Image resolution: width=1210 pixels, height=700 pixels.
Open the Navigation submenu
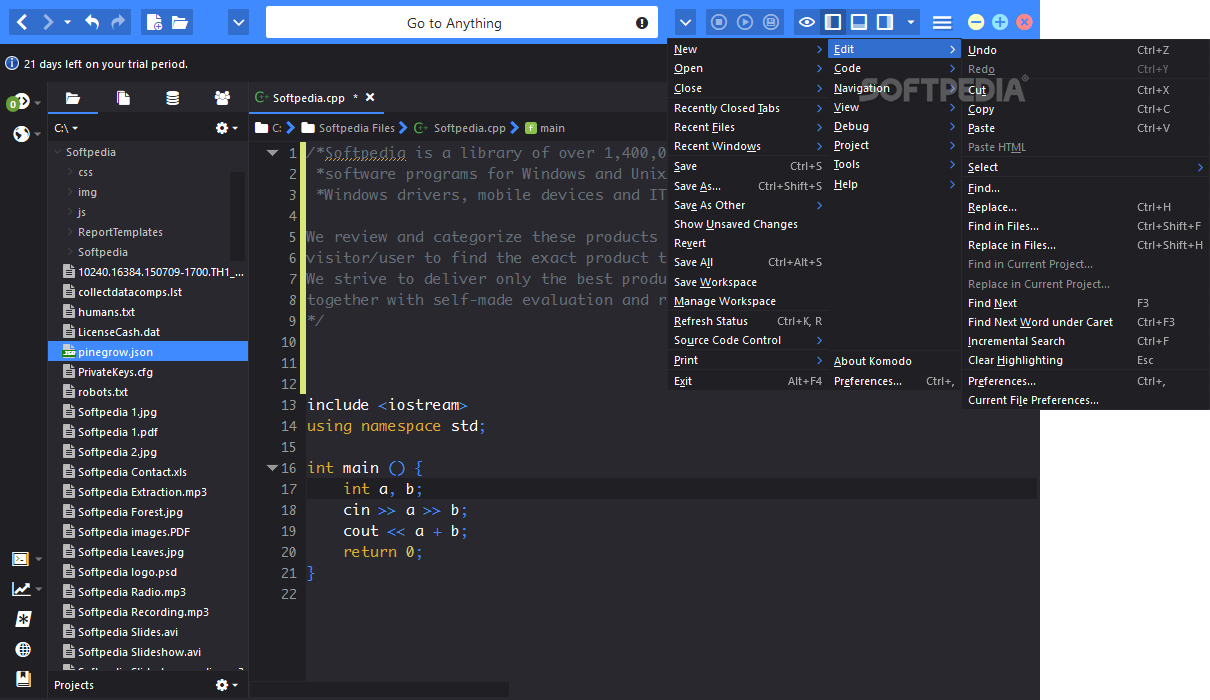coord(894,88)
